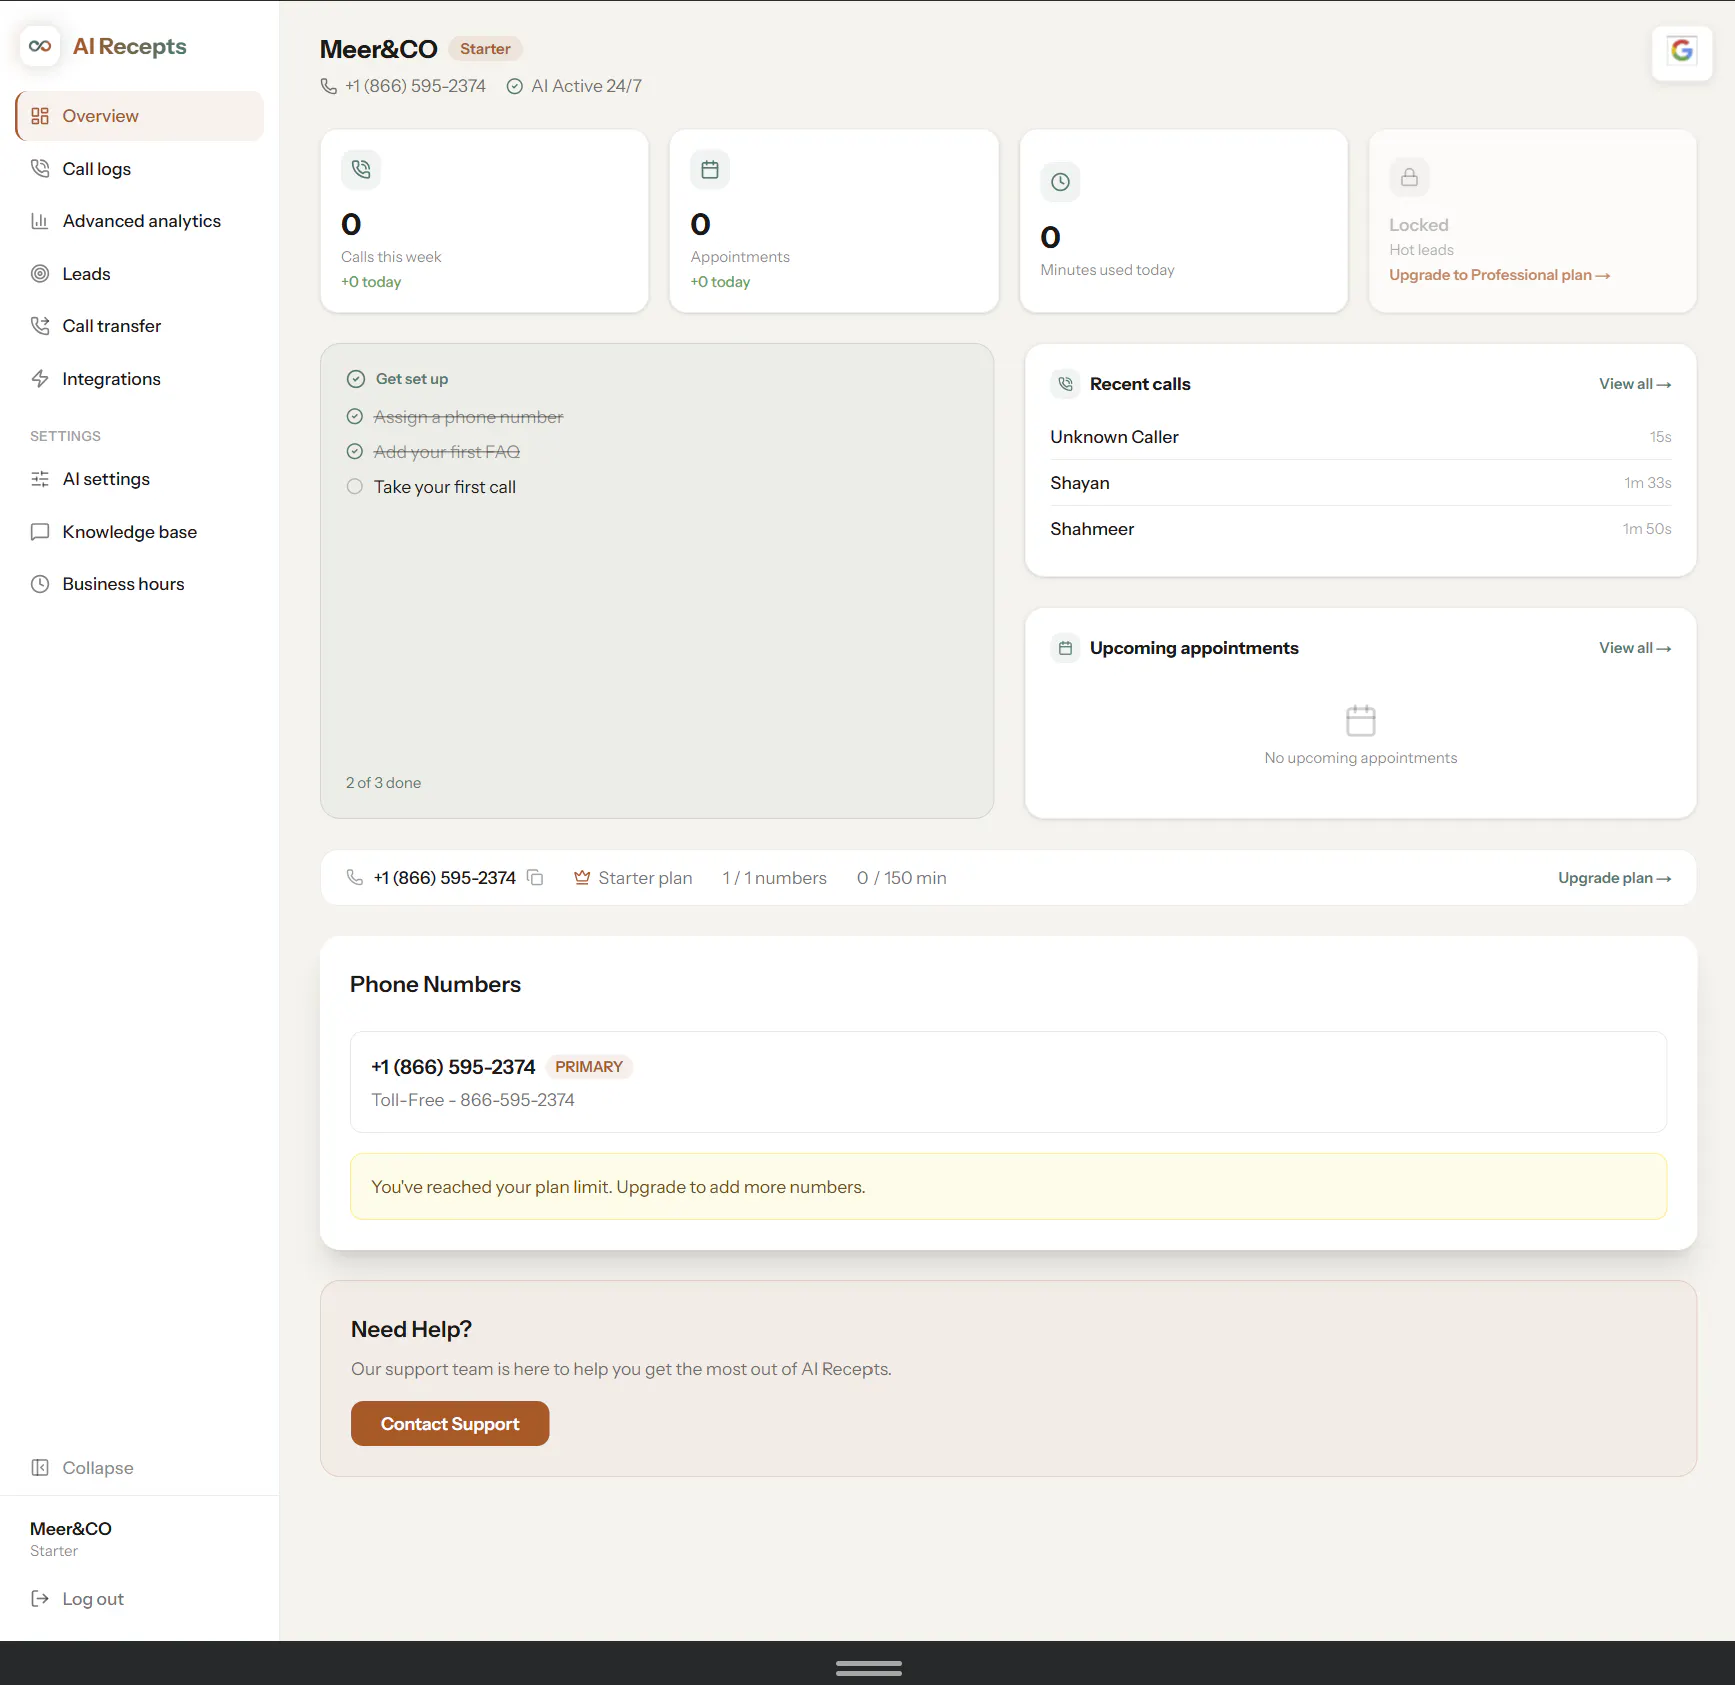Click the PRIMARY badge on the phone number
The width and height of the screenshot is (1735, 1685).
click(589, 1067)
